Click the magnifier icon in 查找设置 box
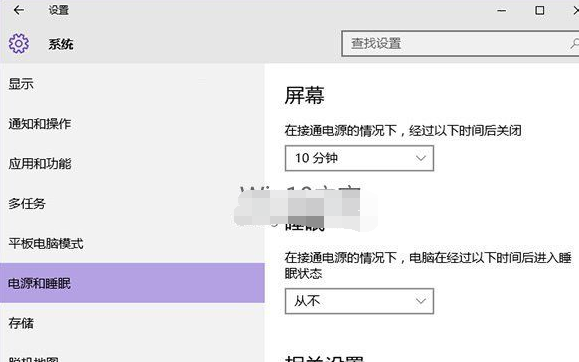579x362 pixels. pos(574,44)
